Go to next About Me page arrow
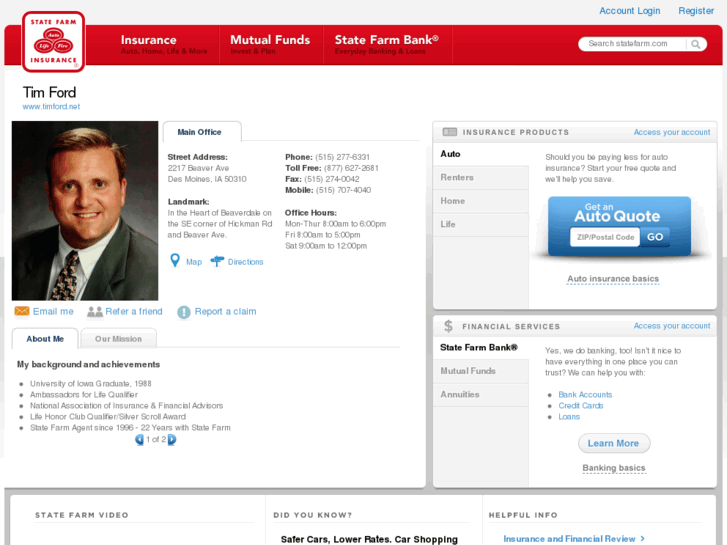727x545 pixels. click(172, 439)
